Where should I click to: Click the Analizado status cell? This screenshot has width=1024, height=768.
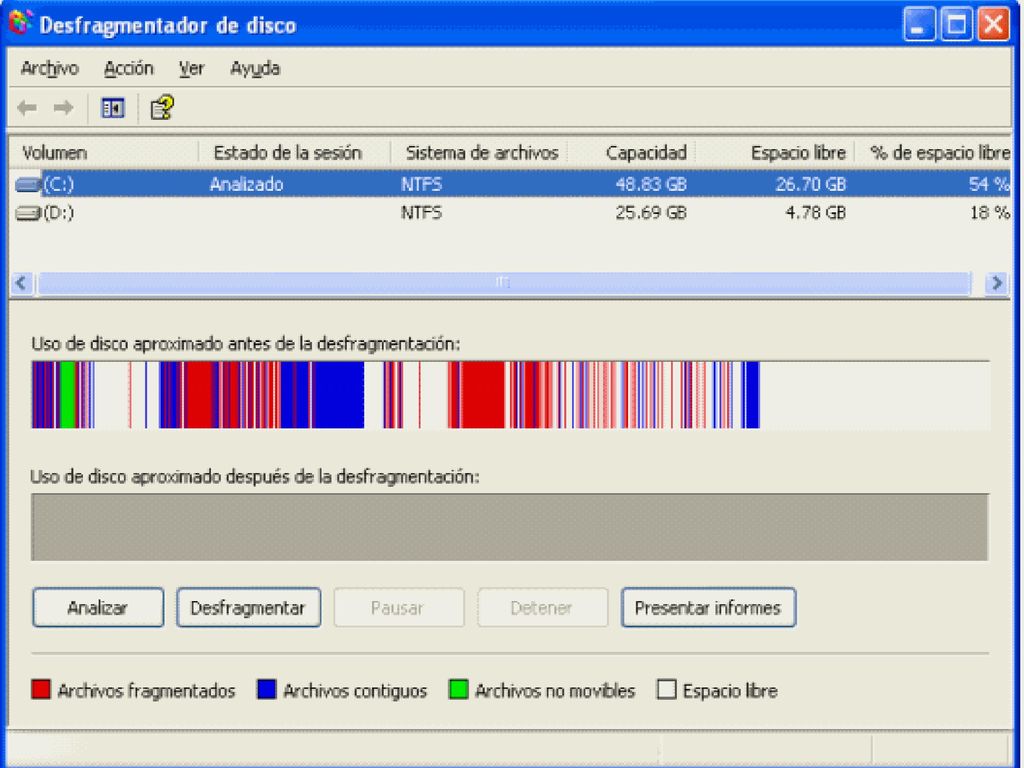tap(246, 185)
